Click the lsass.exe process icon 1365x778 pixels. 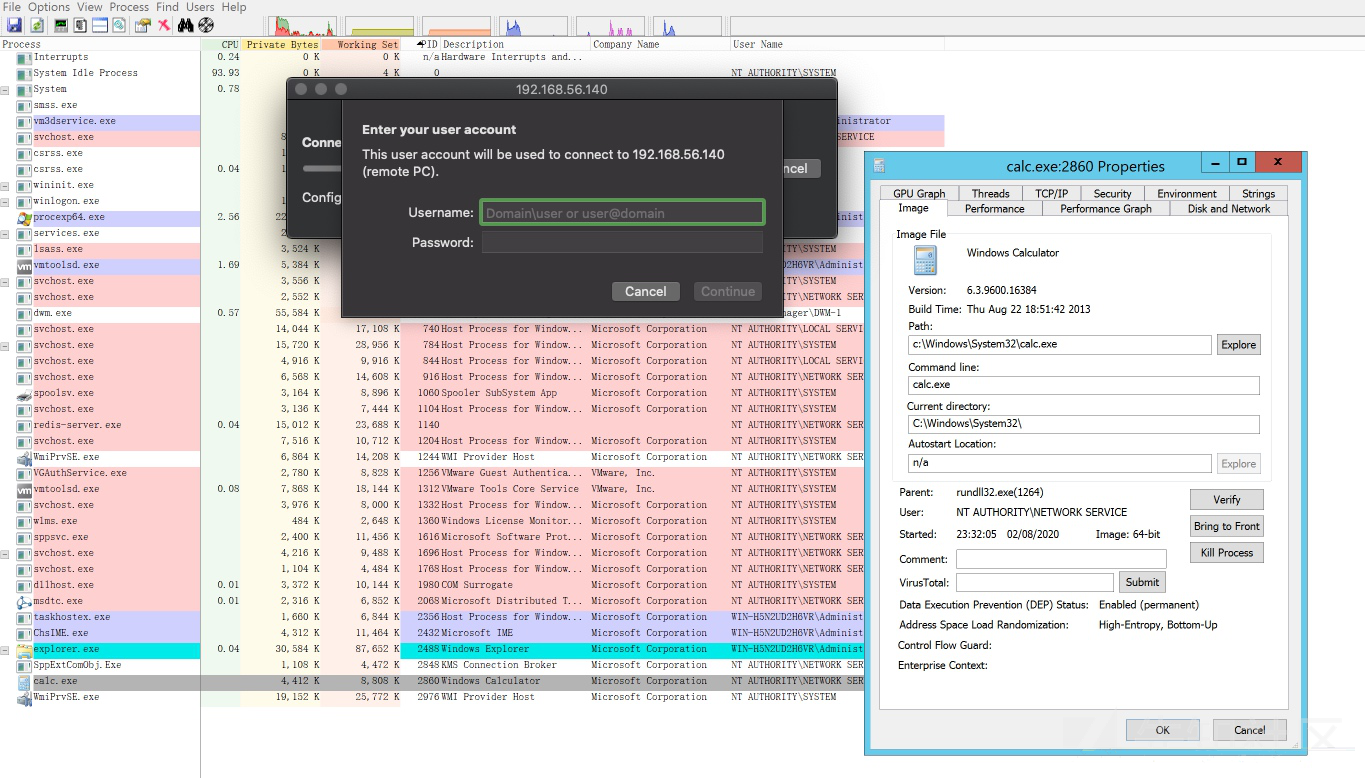tap(24, 249)
